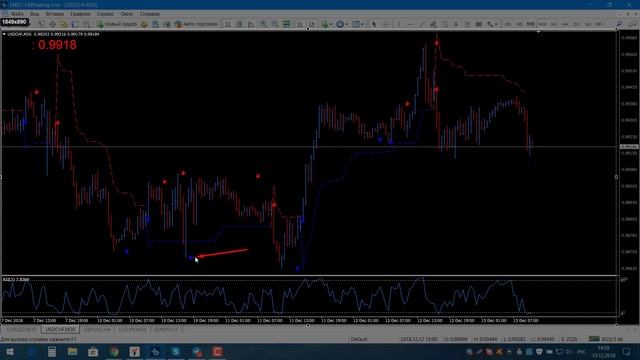This screenshot has height=360, width=640.
Task: Switch timeframe to H4
Action: tap(564, 24)
